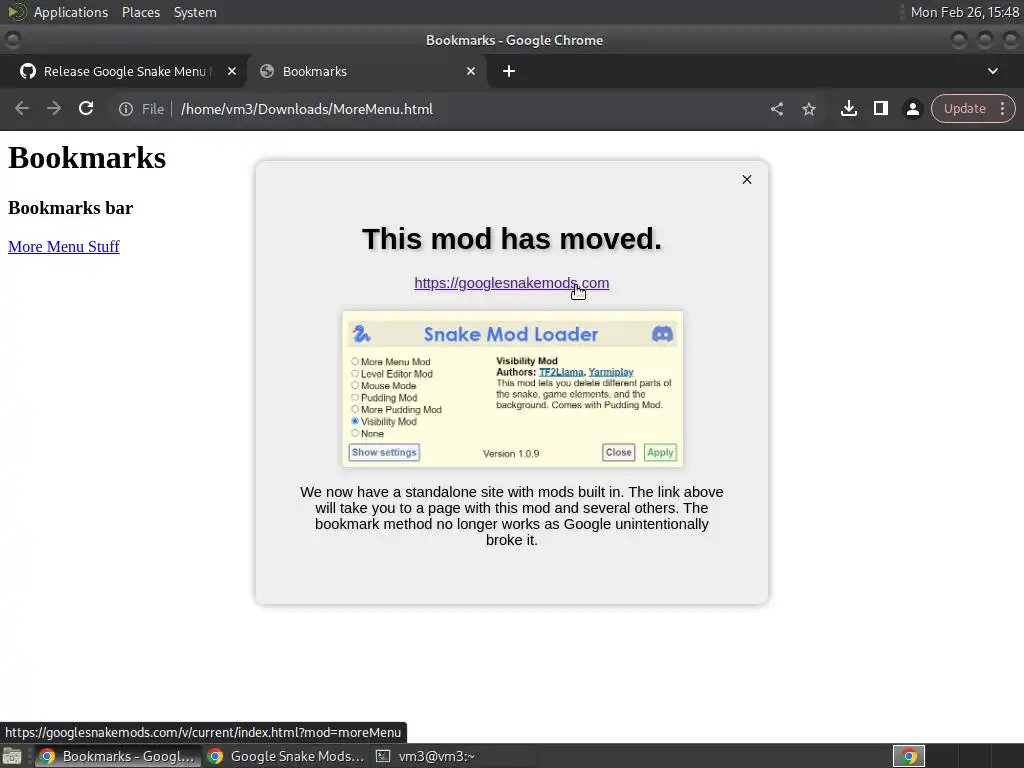Switch to the Release Google Snake Menu tab
The width and height of the screenshot is (1024, 768).
tap(123, 71)
